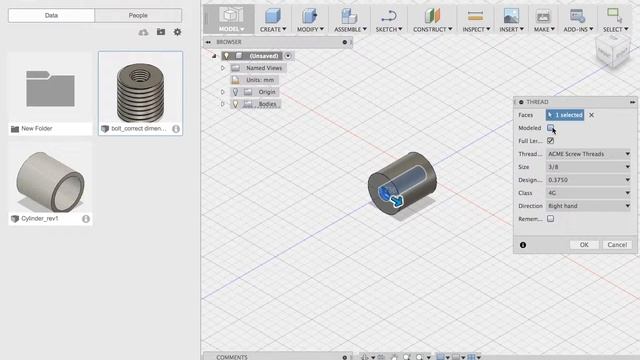This screenshot has height=360, width=640.
Task: Expand the Thread dialog with header arrows
Action: 632,102
